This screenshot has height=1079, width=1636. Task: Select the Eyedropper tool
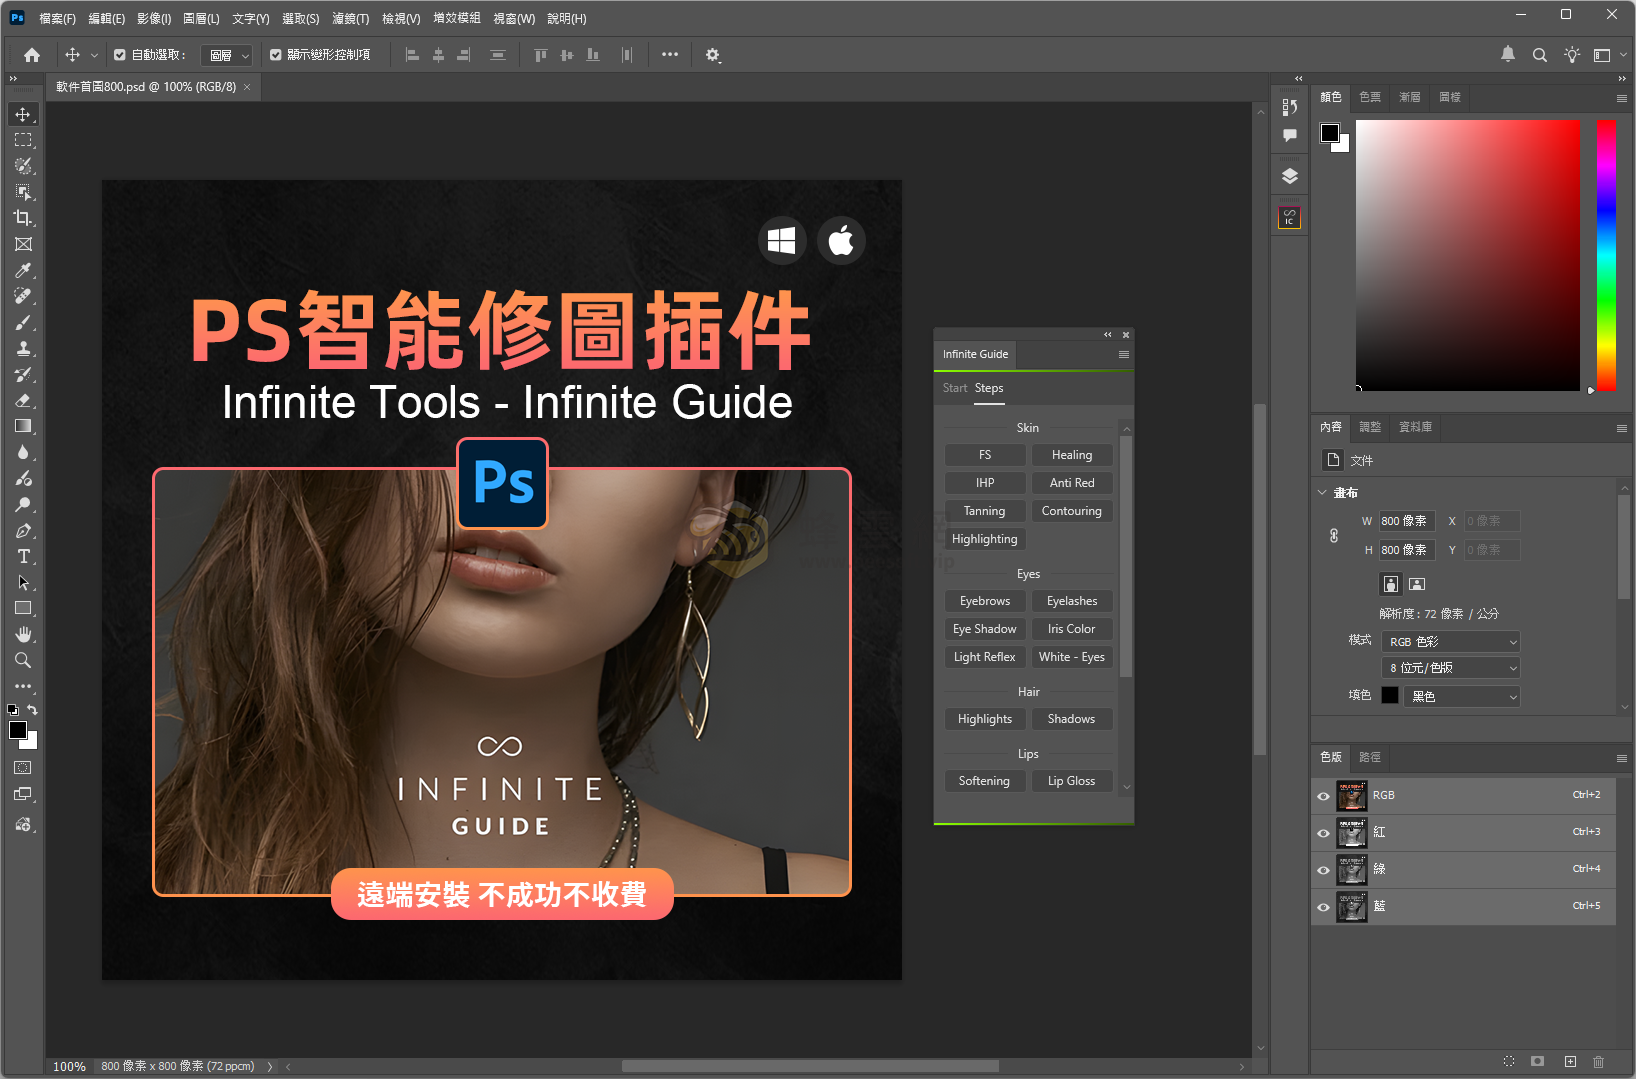click(x=23, y=270)
